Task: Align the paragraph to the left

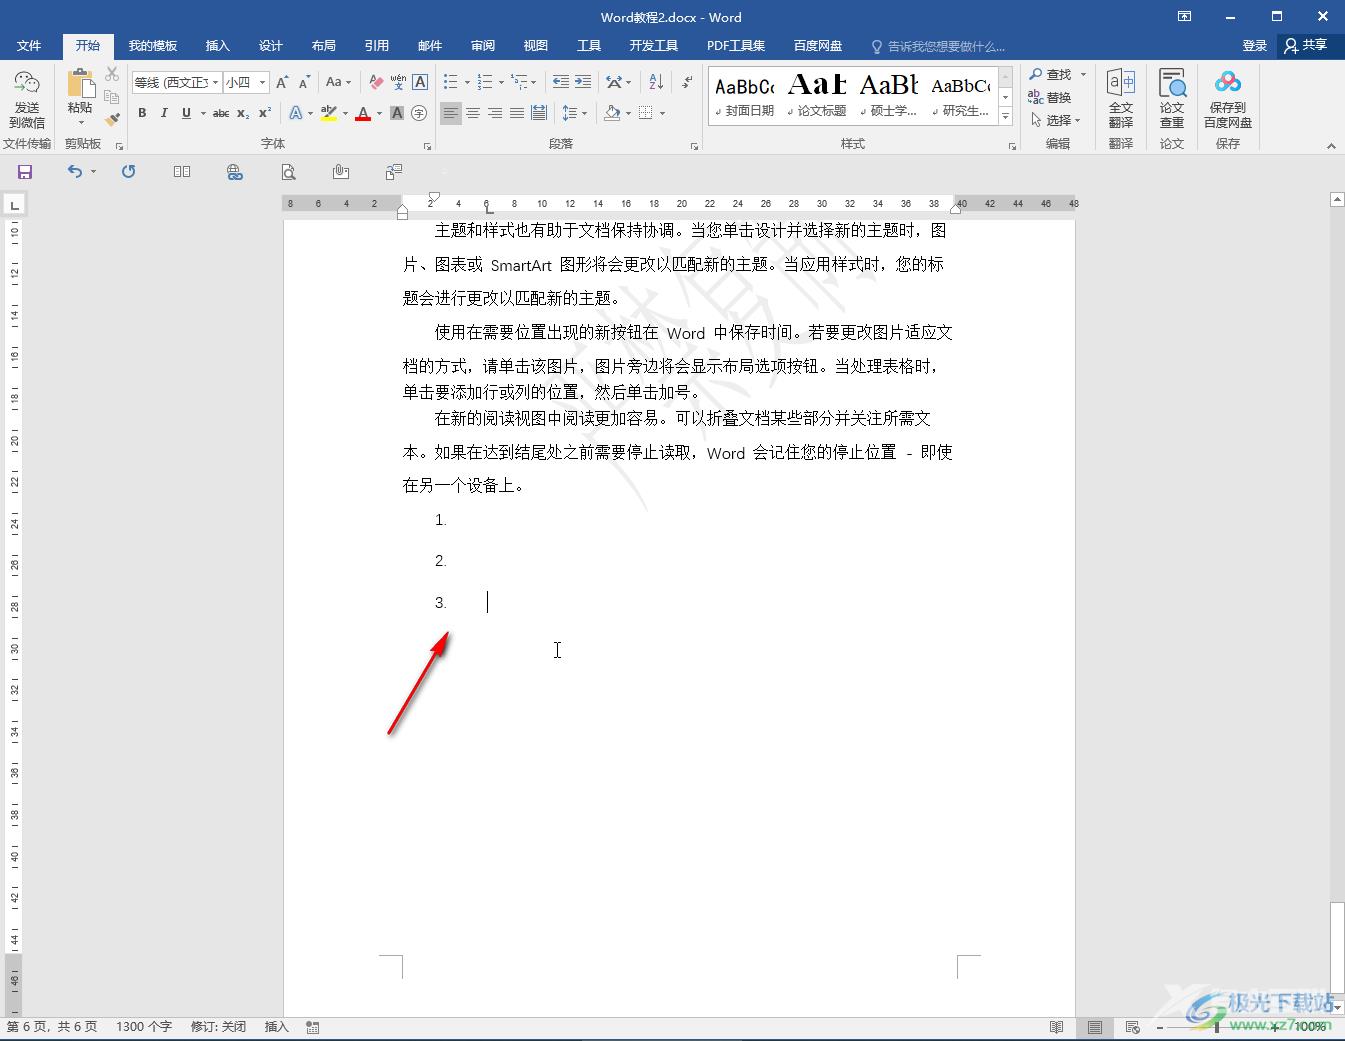Action: coord(451,113)
